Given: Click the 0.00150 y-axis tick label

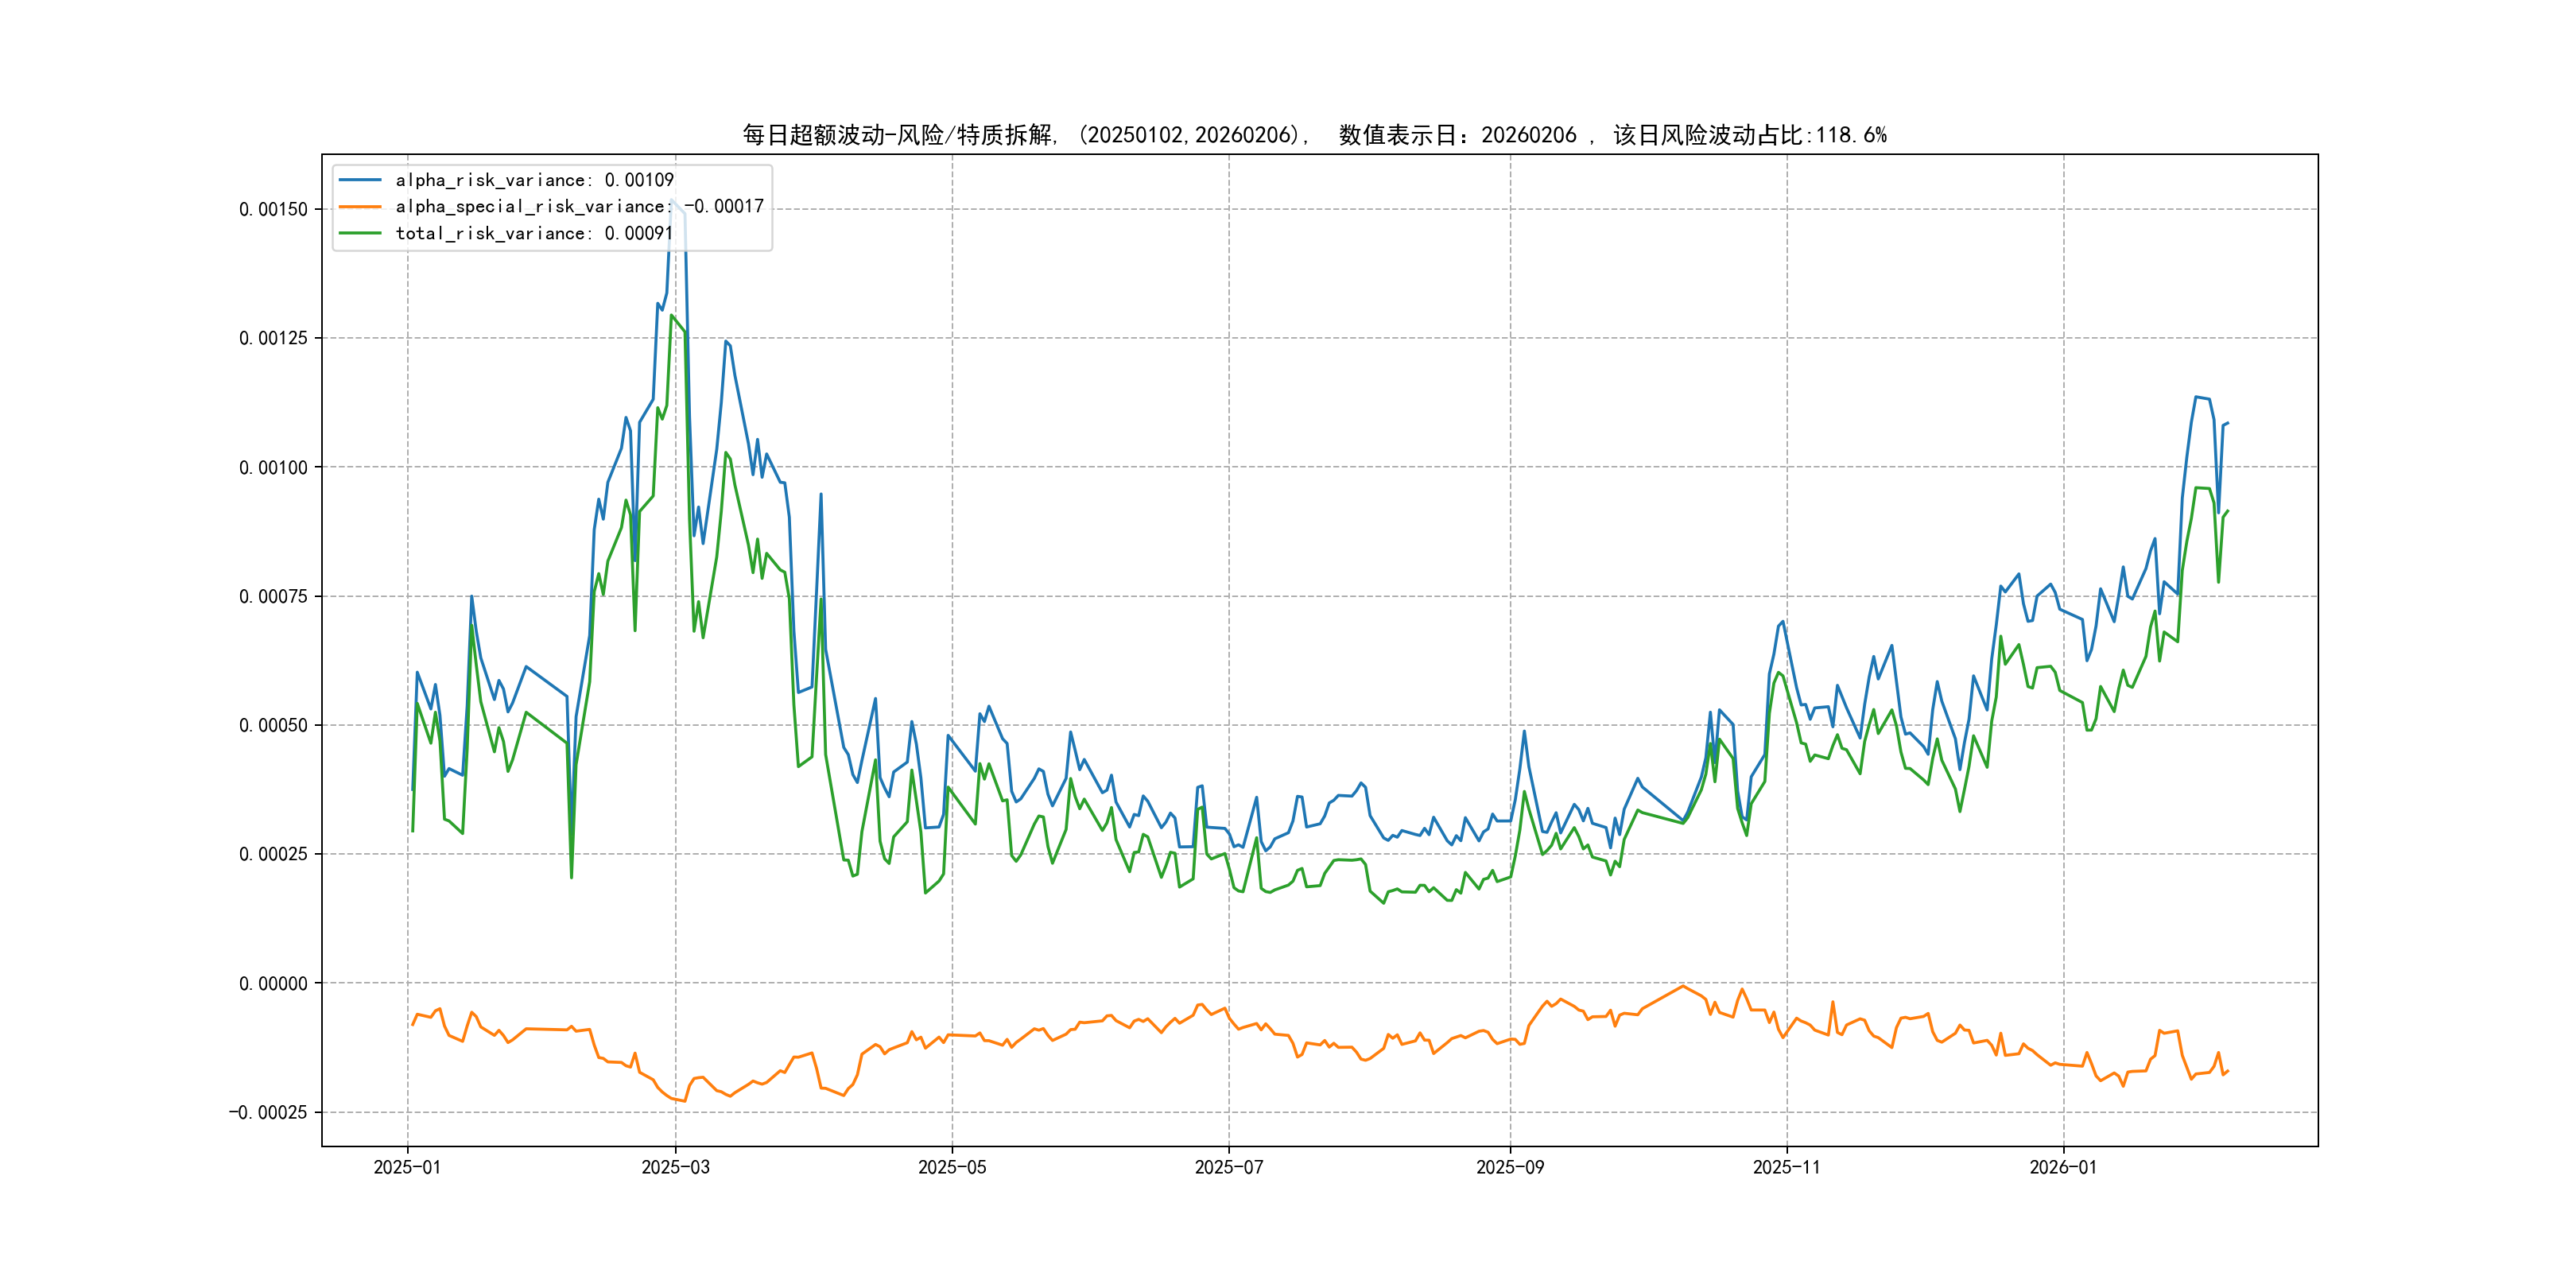Looking at the screenshot, I should coord(273,209).
